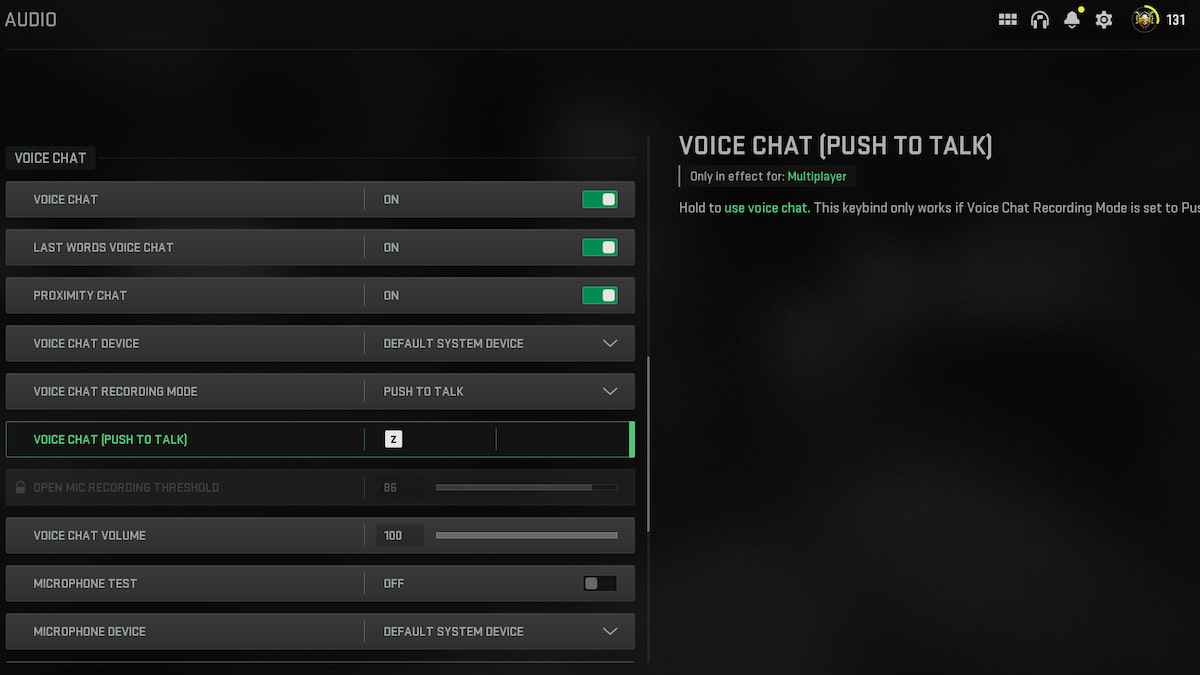Disable Last Words Voice Chat
The height and width of the screenshot is (675, 1200).
point(599,247)
